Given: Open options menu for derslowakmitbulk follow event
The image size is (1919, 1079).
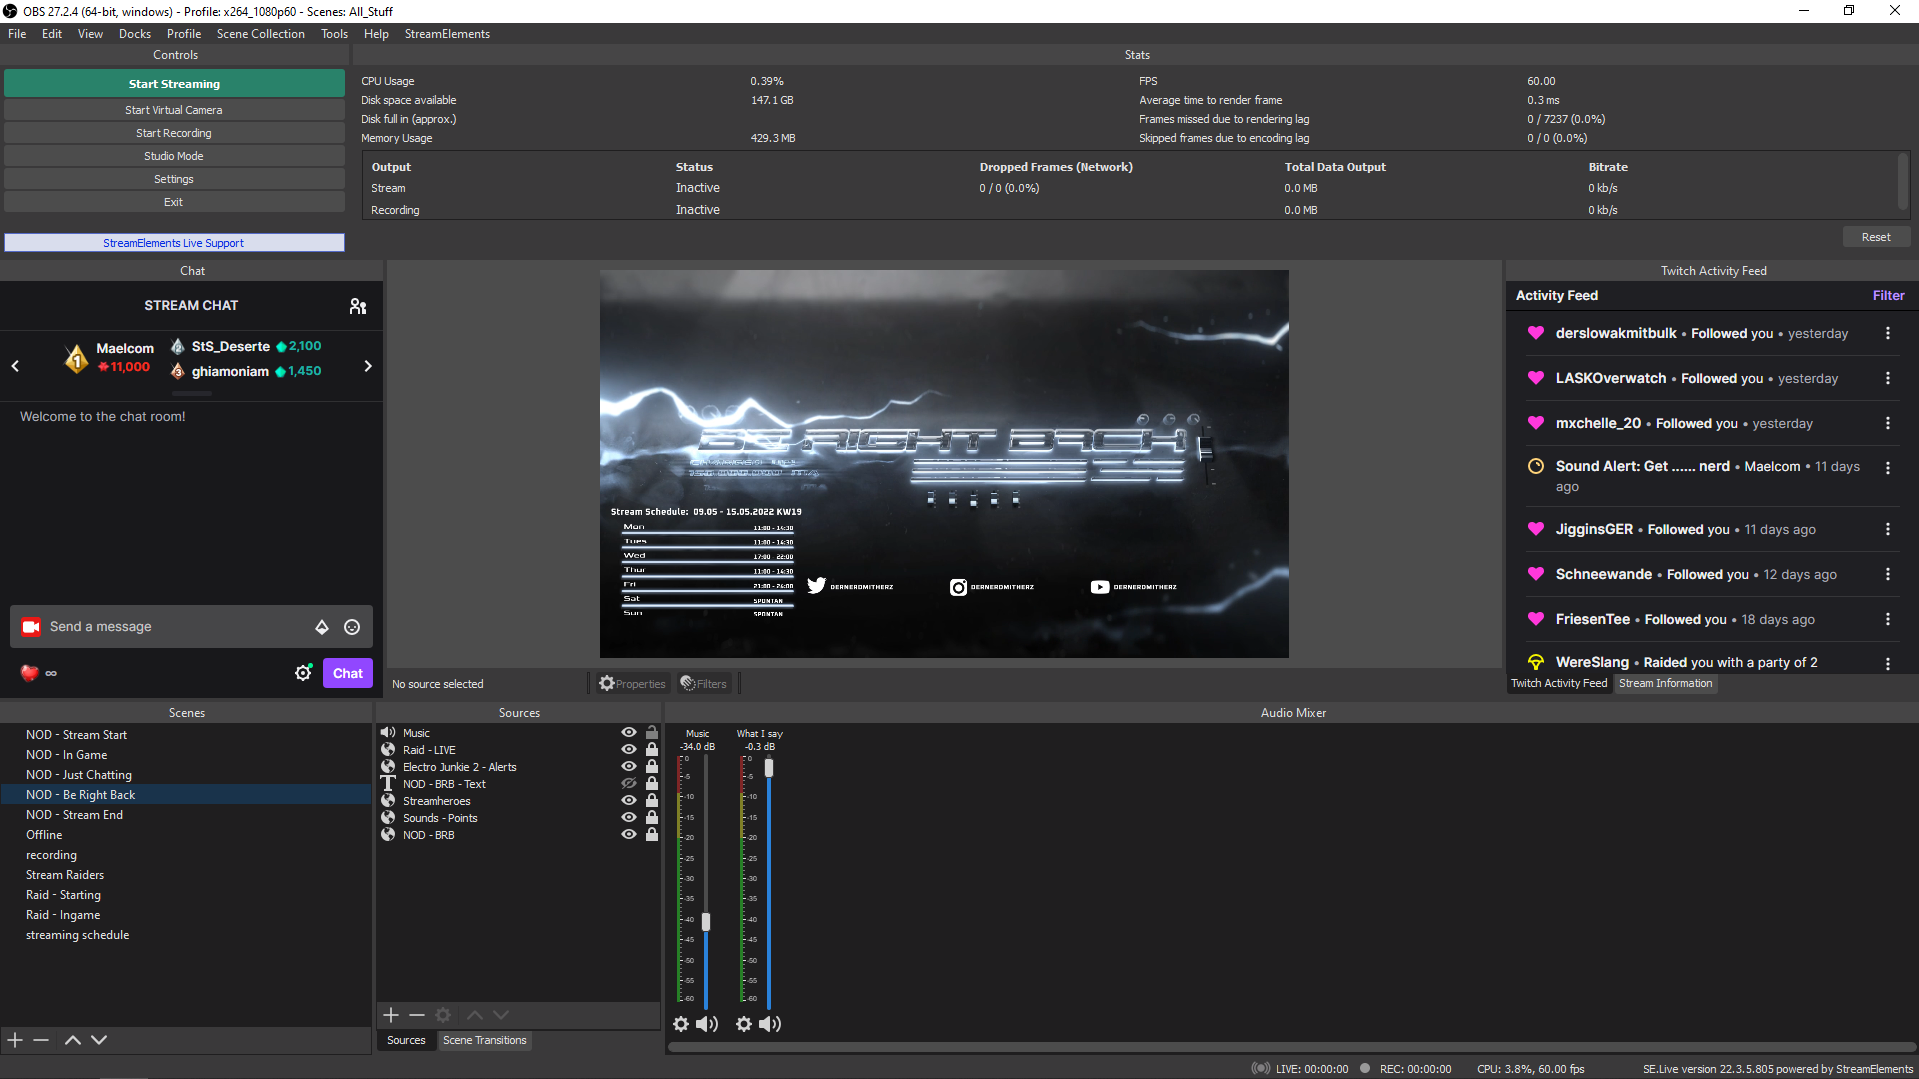Looking at the screenshot, I should click(1889, 333).
